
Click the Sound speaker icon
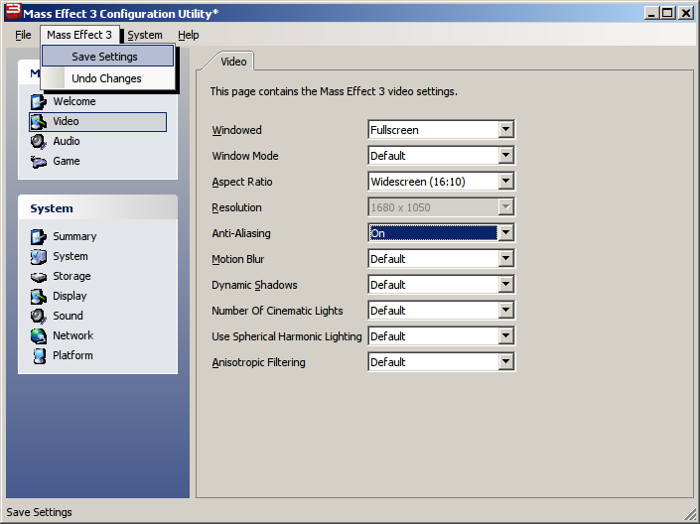[38, 316]
